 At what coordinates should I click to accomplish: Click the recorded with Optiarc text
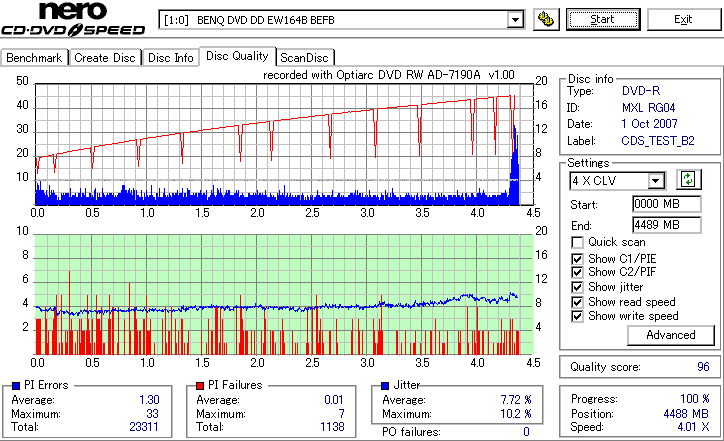(x=389, y=75)
